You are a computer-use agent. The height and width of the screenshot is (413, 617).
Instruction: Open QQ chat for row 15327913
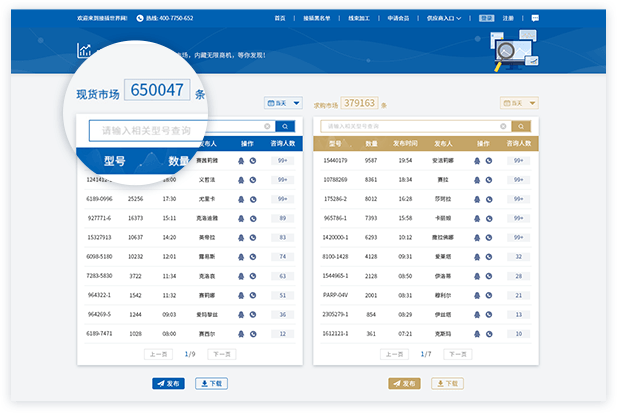pos(241,238)
